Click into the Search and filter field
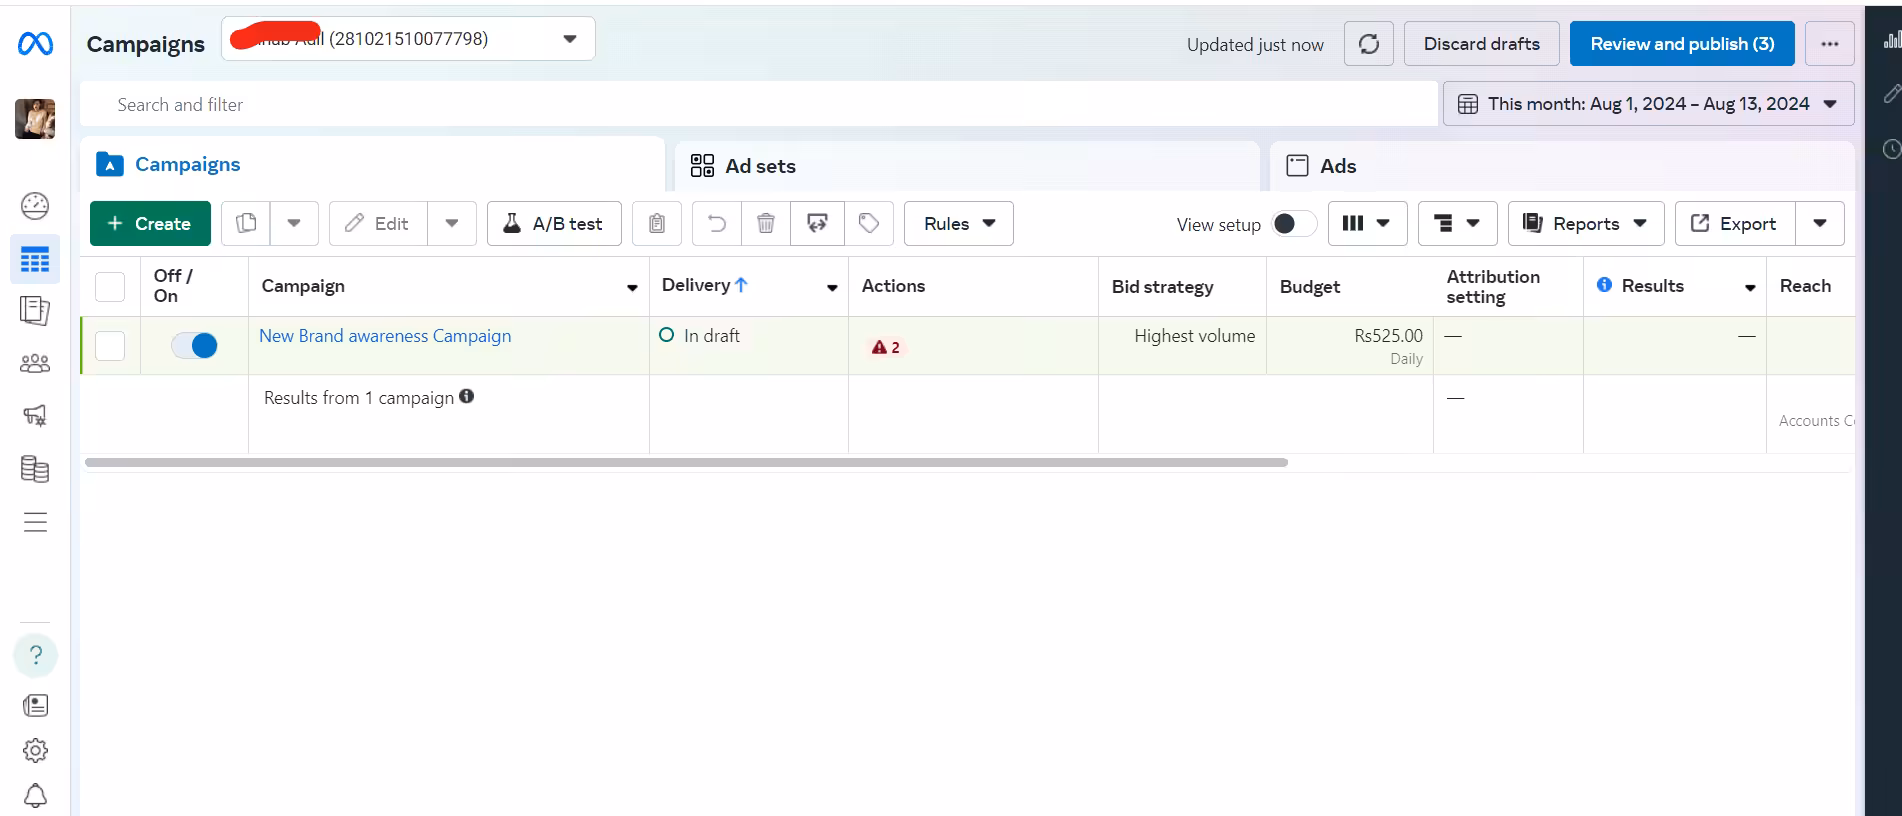This screenshot has height=816, width=1902. pos(759,104)
